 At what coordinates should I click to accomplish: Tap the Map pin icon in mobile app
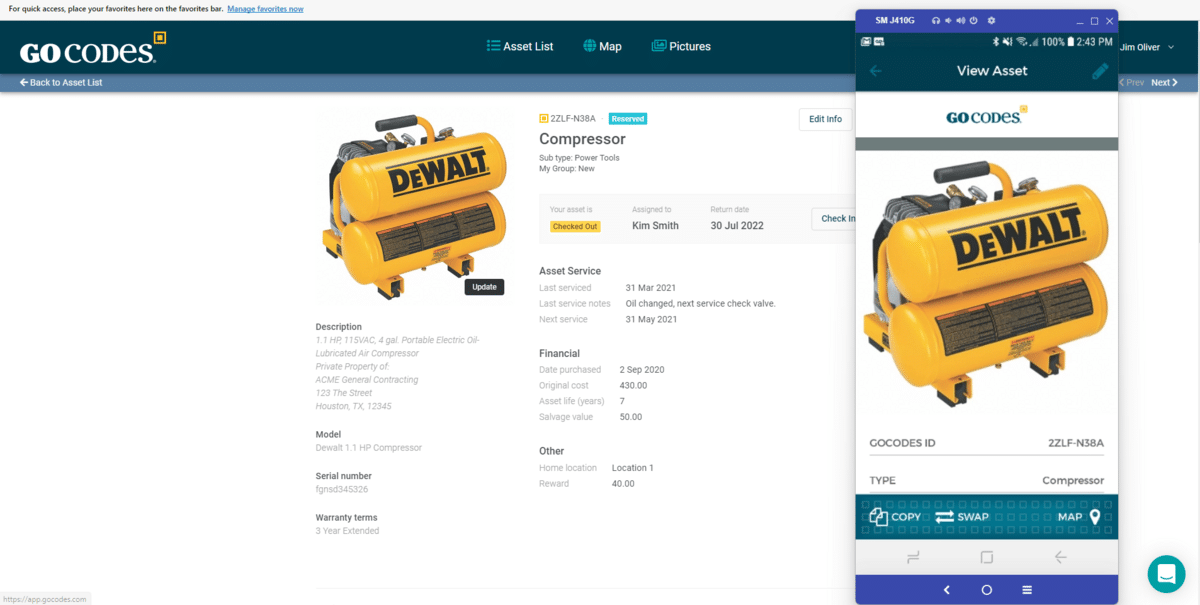[x=1095, y=517]
